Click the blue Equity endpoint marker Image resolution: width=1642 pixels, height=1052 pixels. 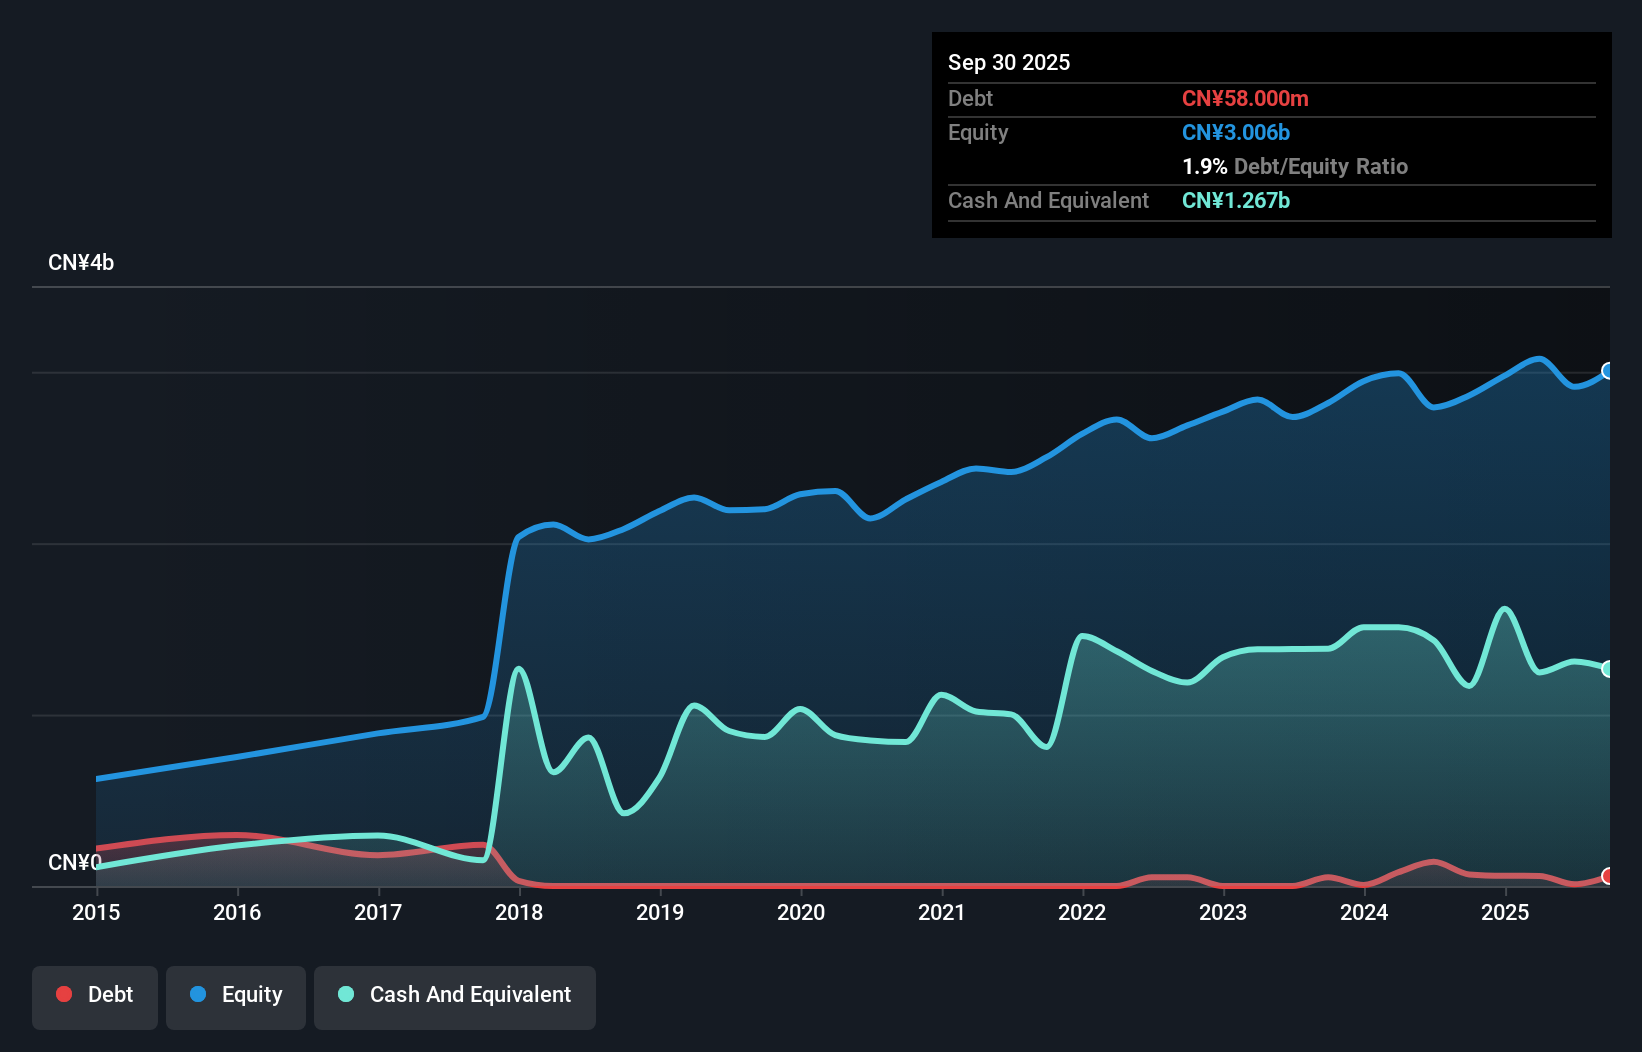pos(1608,371)
